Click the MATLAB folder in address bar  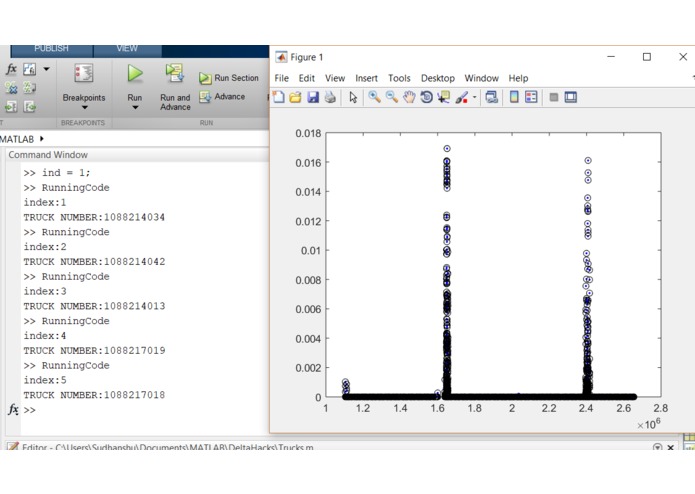[x=17, y=139]
